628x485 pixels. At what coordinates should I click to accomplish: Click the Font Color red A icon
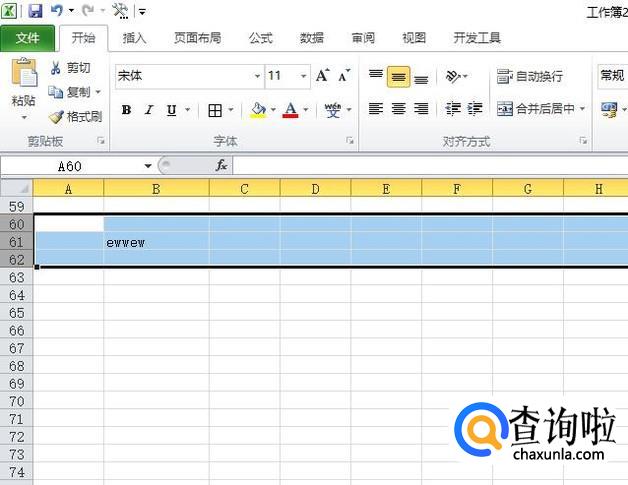(290, 110)
